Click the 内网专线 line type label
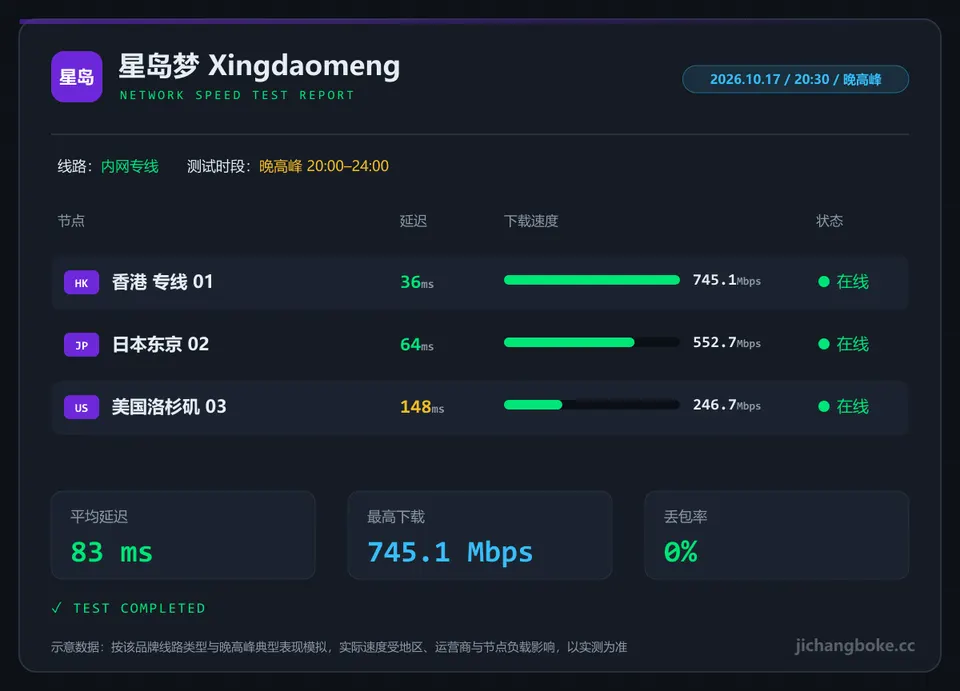960x691 pixels. pyautogui.click(x=130, y=166)
